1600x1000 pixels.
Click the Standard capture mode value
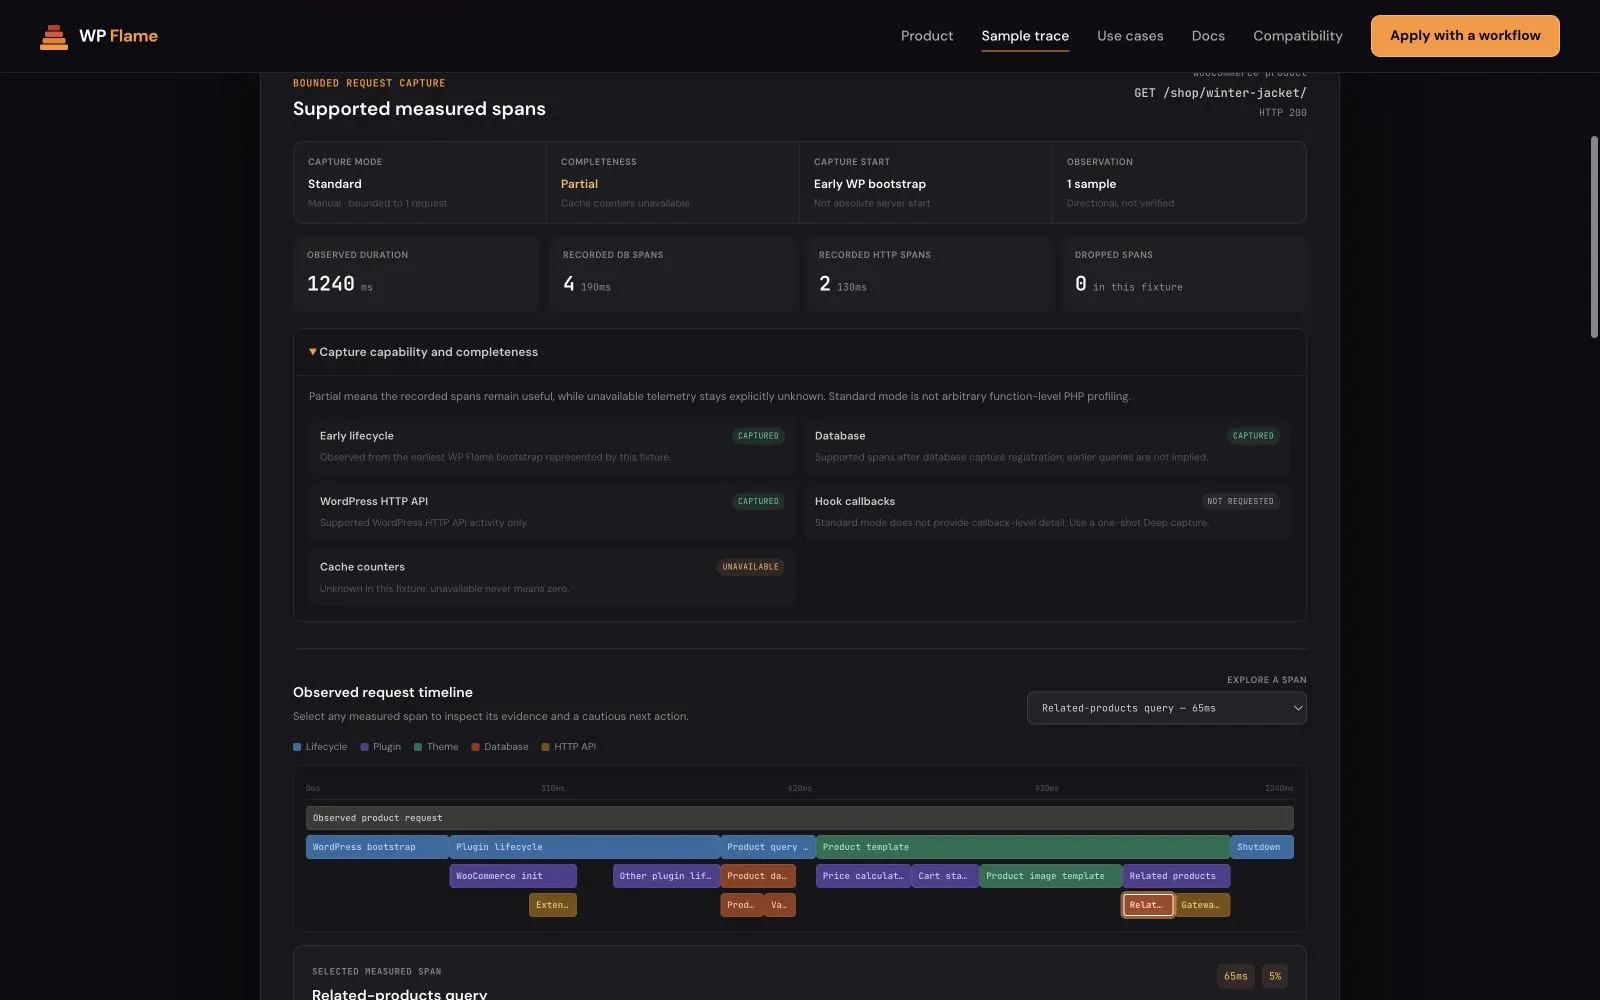coord(335,184)
